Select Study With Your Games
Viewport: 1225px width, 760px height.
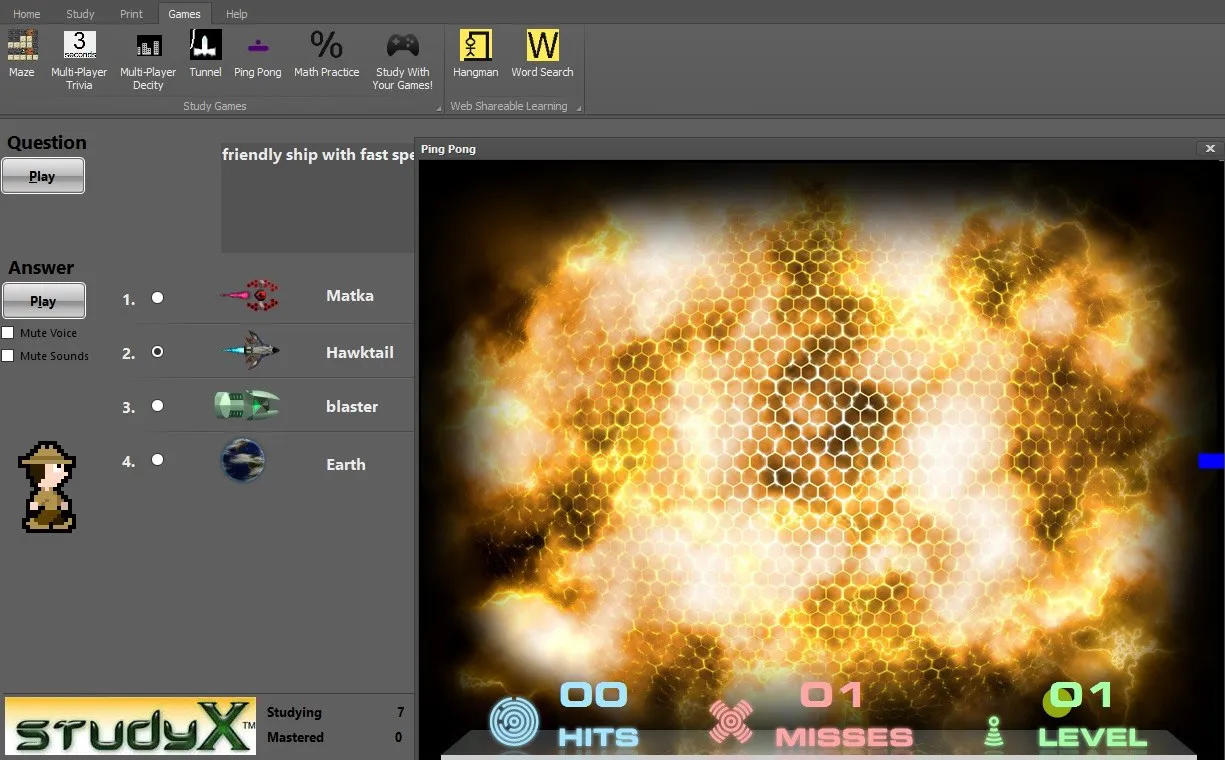pyautogui.click(x=403, y=60)
